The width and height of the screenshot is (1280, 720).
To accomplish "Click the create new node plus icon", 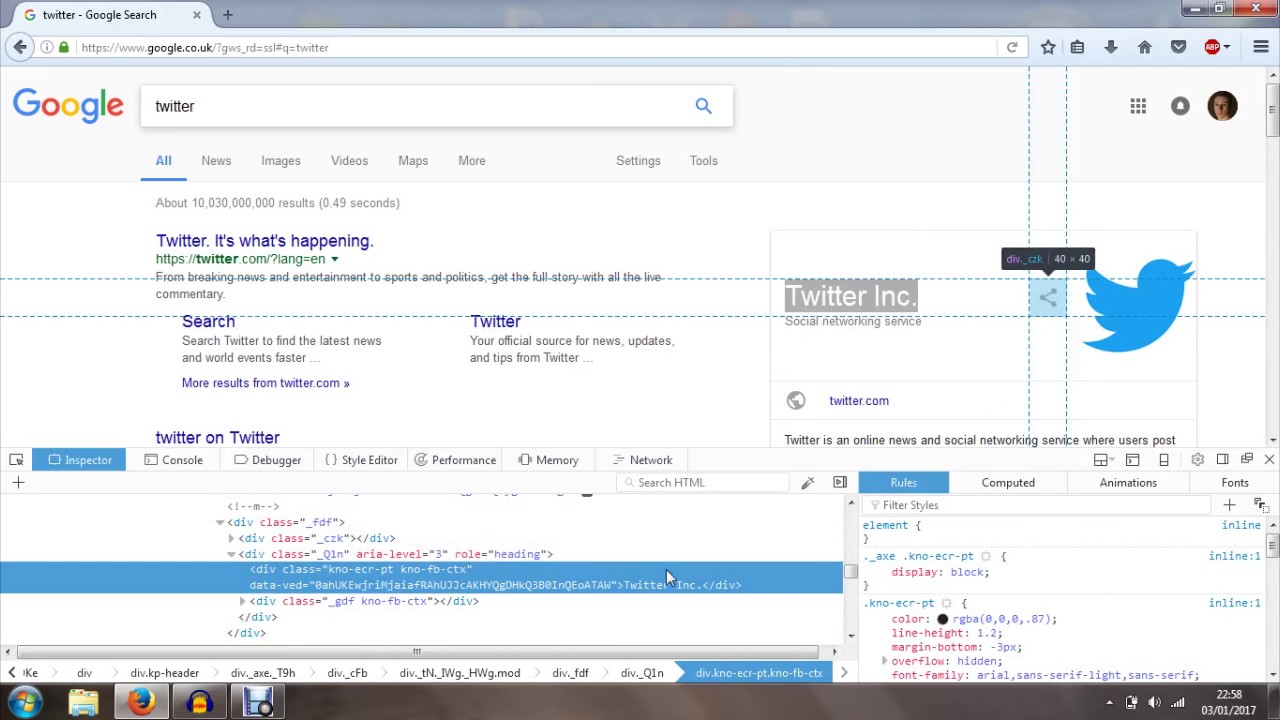I will tap(18, 483).
